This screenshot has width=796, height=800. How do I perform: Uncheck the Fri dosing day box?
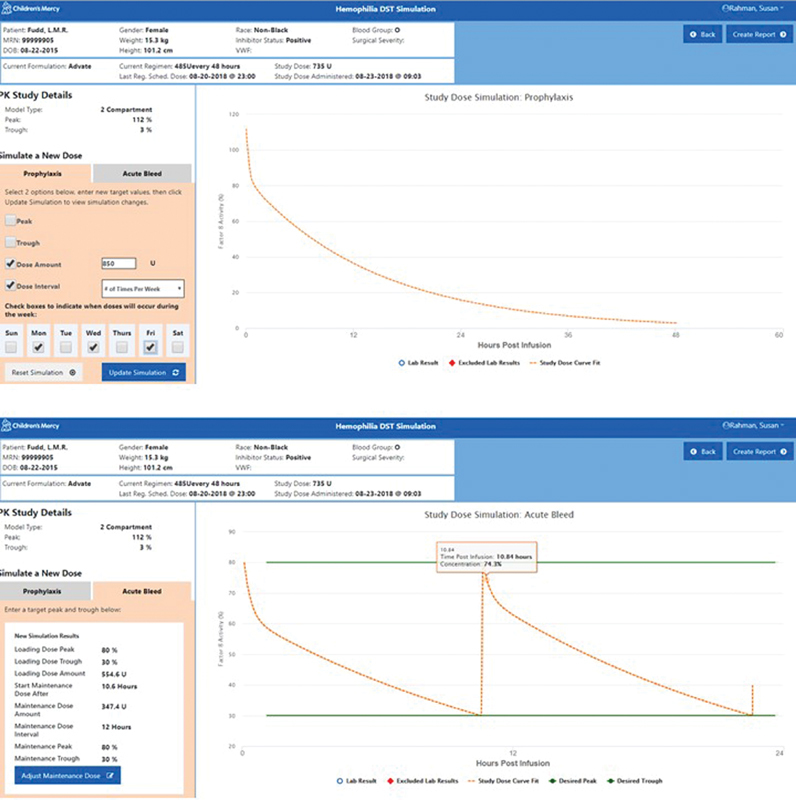point(150,347)
